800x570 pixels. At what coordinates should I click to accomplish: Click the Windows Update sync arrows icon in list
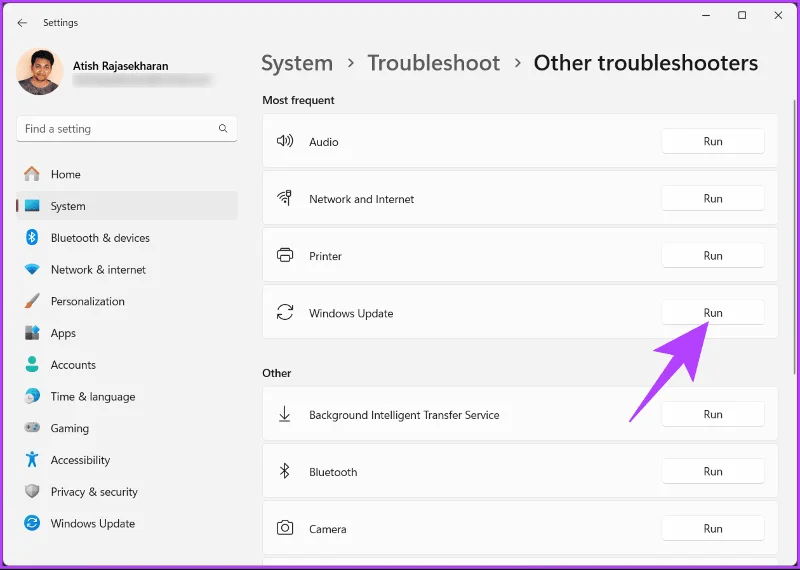[x=285, y=312]
